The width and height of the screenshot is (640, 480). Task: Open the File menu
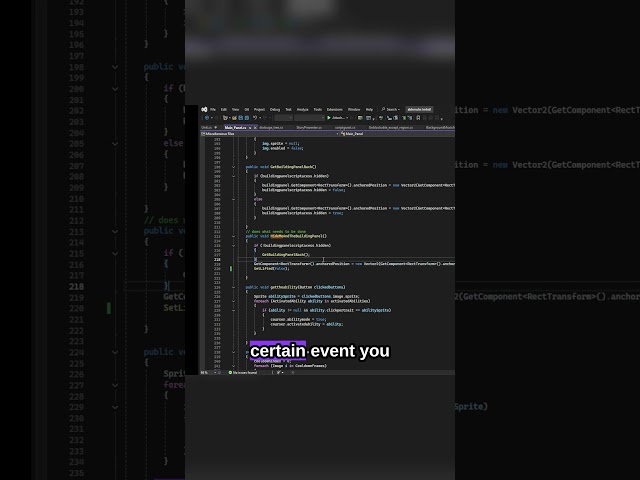pos(213,109)
